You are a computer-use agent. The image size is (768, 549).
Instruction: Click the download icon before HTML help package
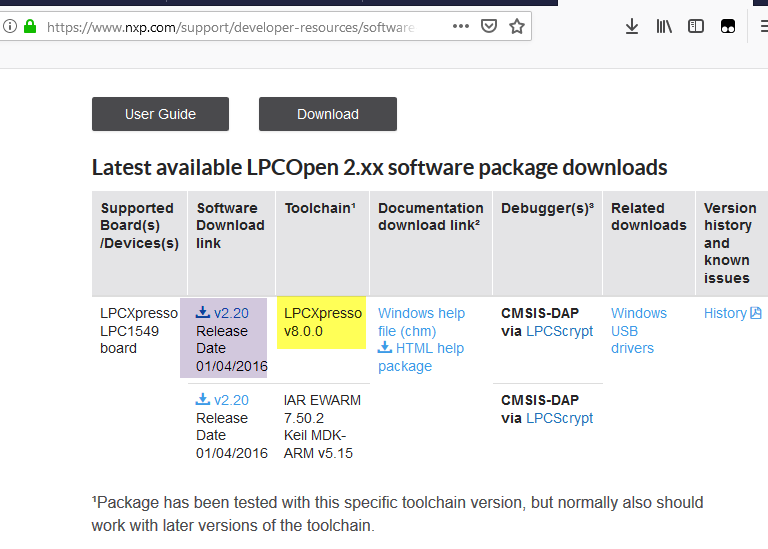tap(385, 347)
